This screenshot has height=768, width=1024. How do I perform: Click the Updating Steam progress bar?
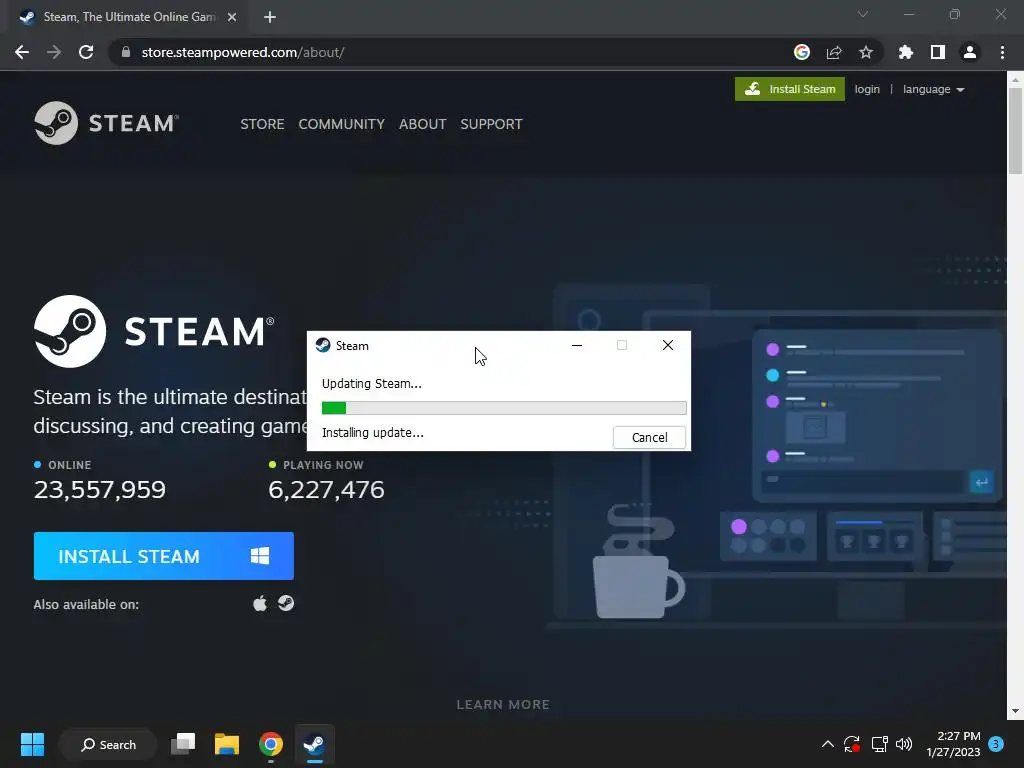coord(504,408)
